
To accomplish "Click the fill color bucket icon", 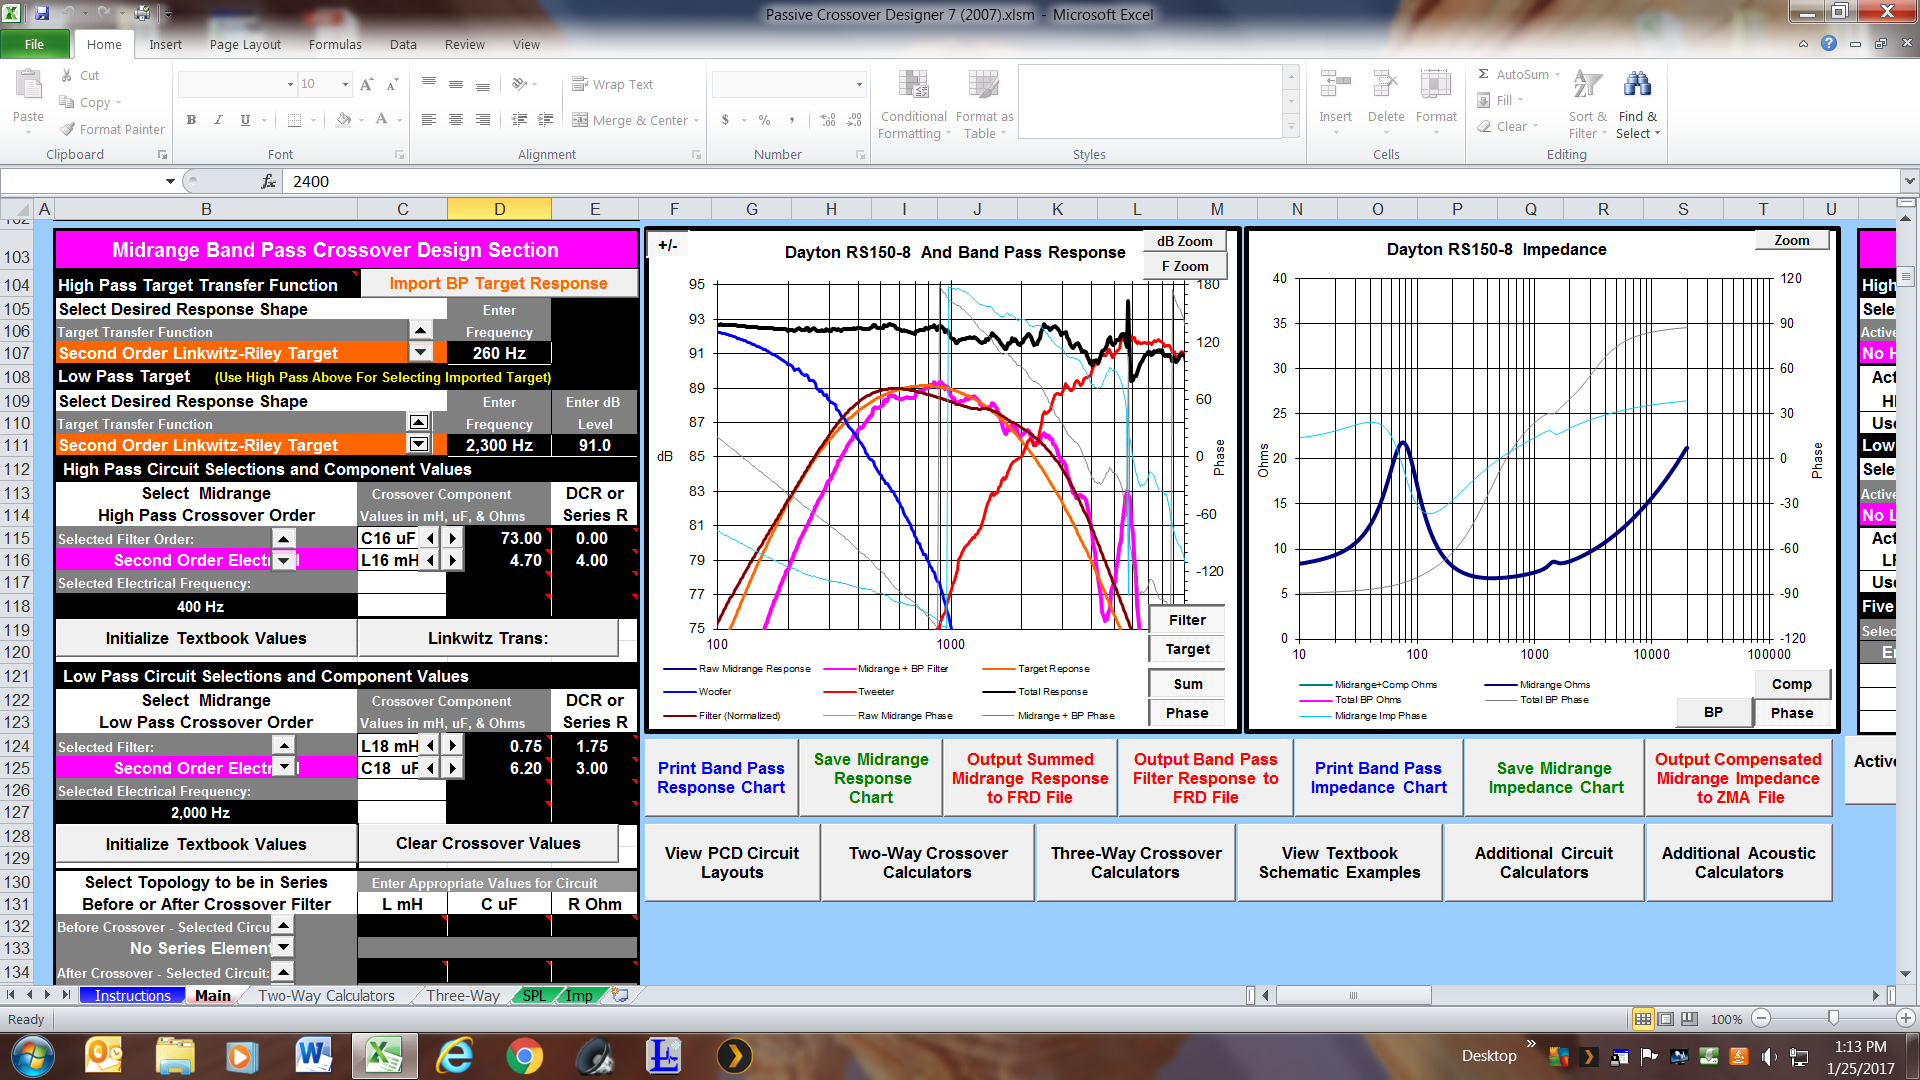I will [343, 120].
